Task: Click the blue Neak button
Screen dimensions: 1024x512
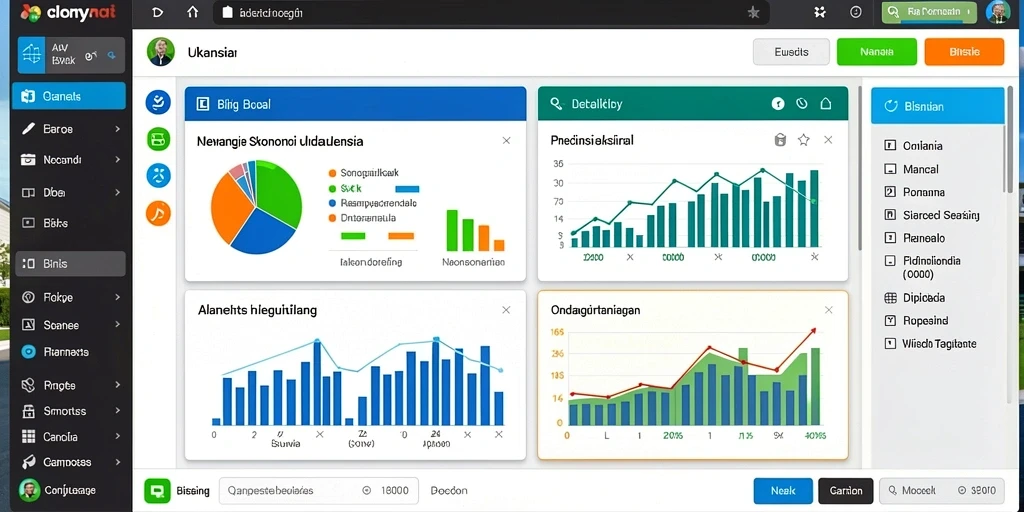Action: pos(783,490)
